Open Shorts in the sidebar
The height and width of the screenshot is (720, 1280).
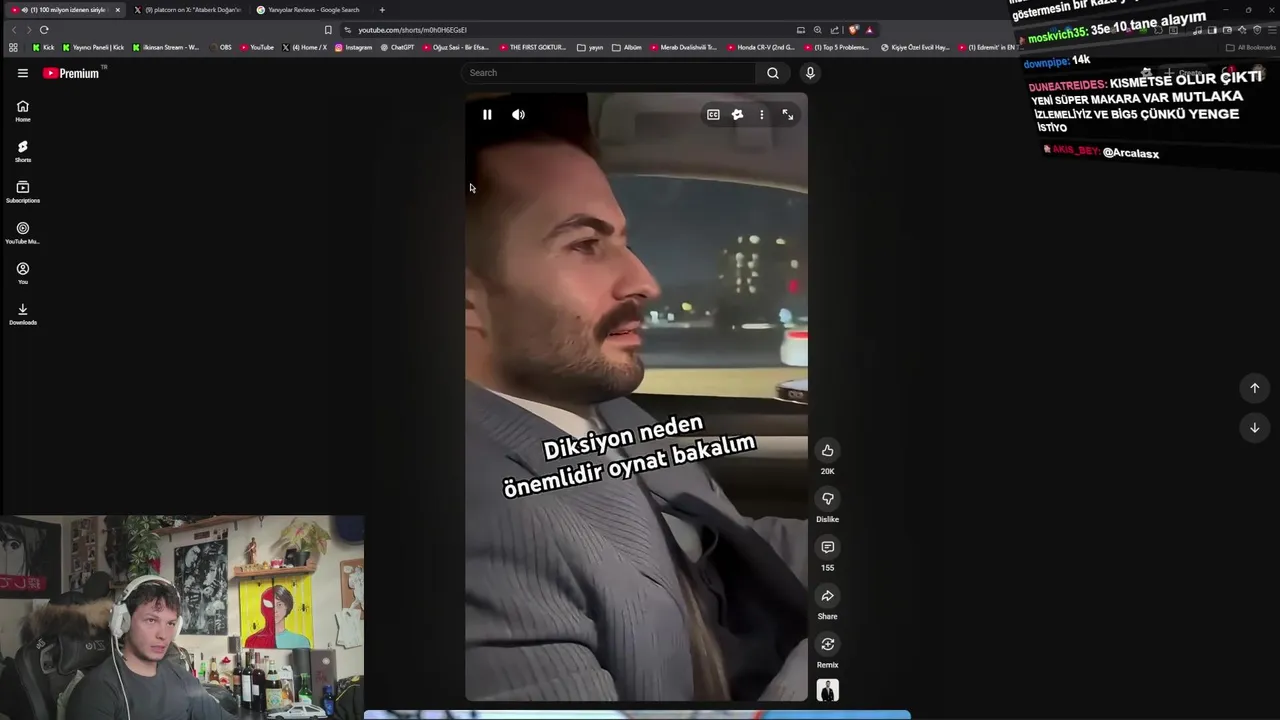(22, 151)
